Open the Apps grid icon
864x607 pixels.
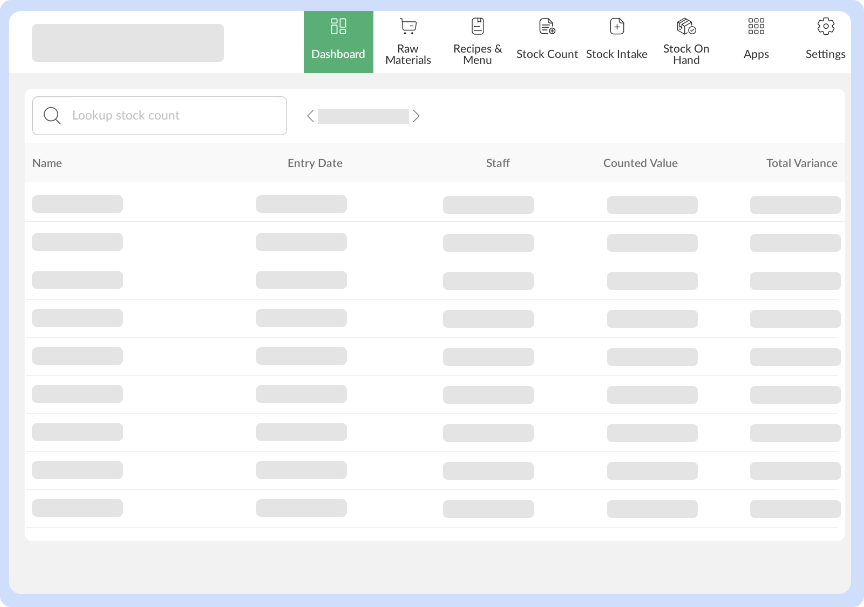point(756,26)
